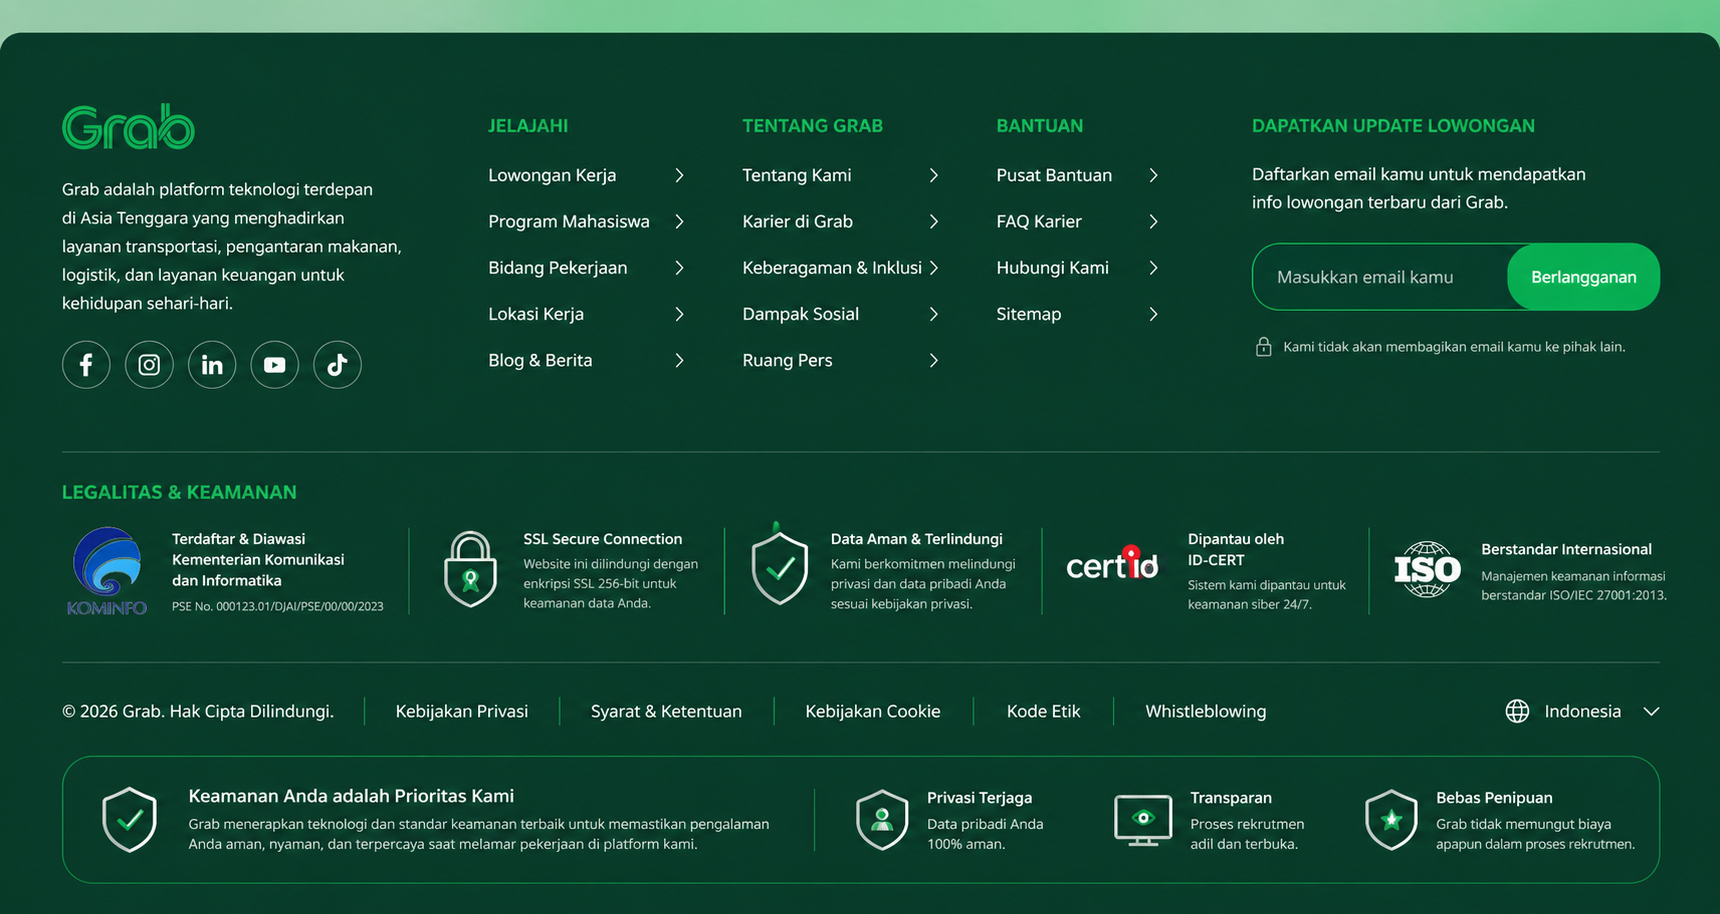Visit Ruang Pers page

[787, 360]
